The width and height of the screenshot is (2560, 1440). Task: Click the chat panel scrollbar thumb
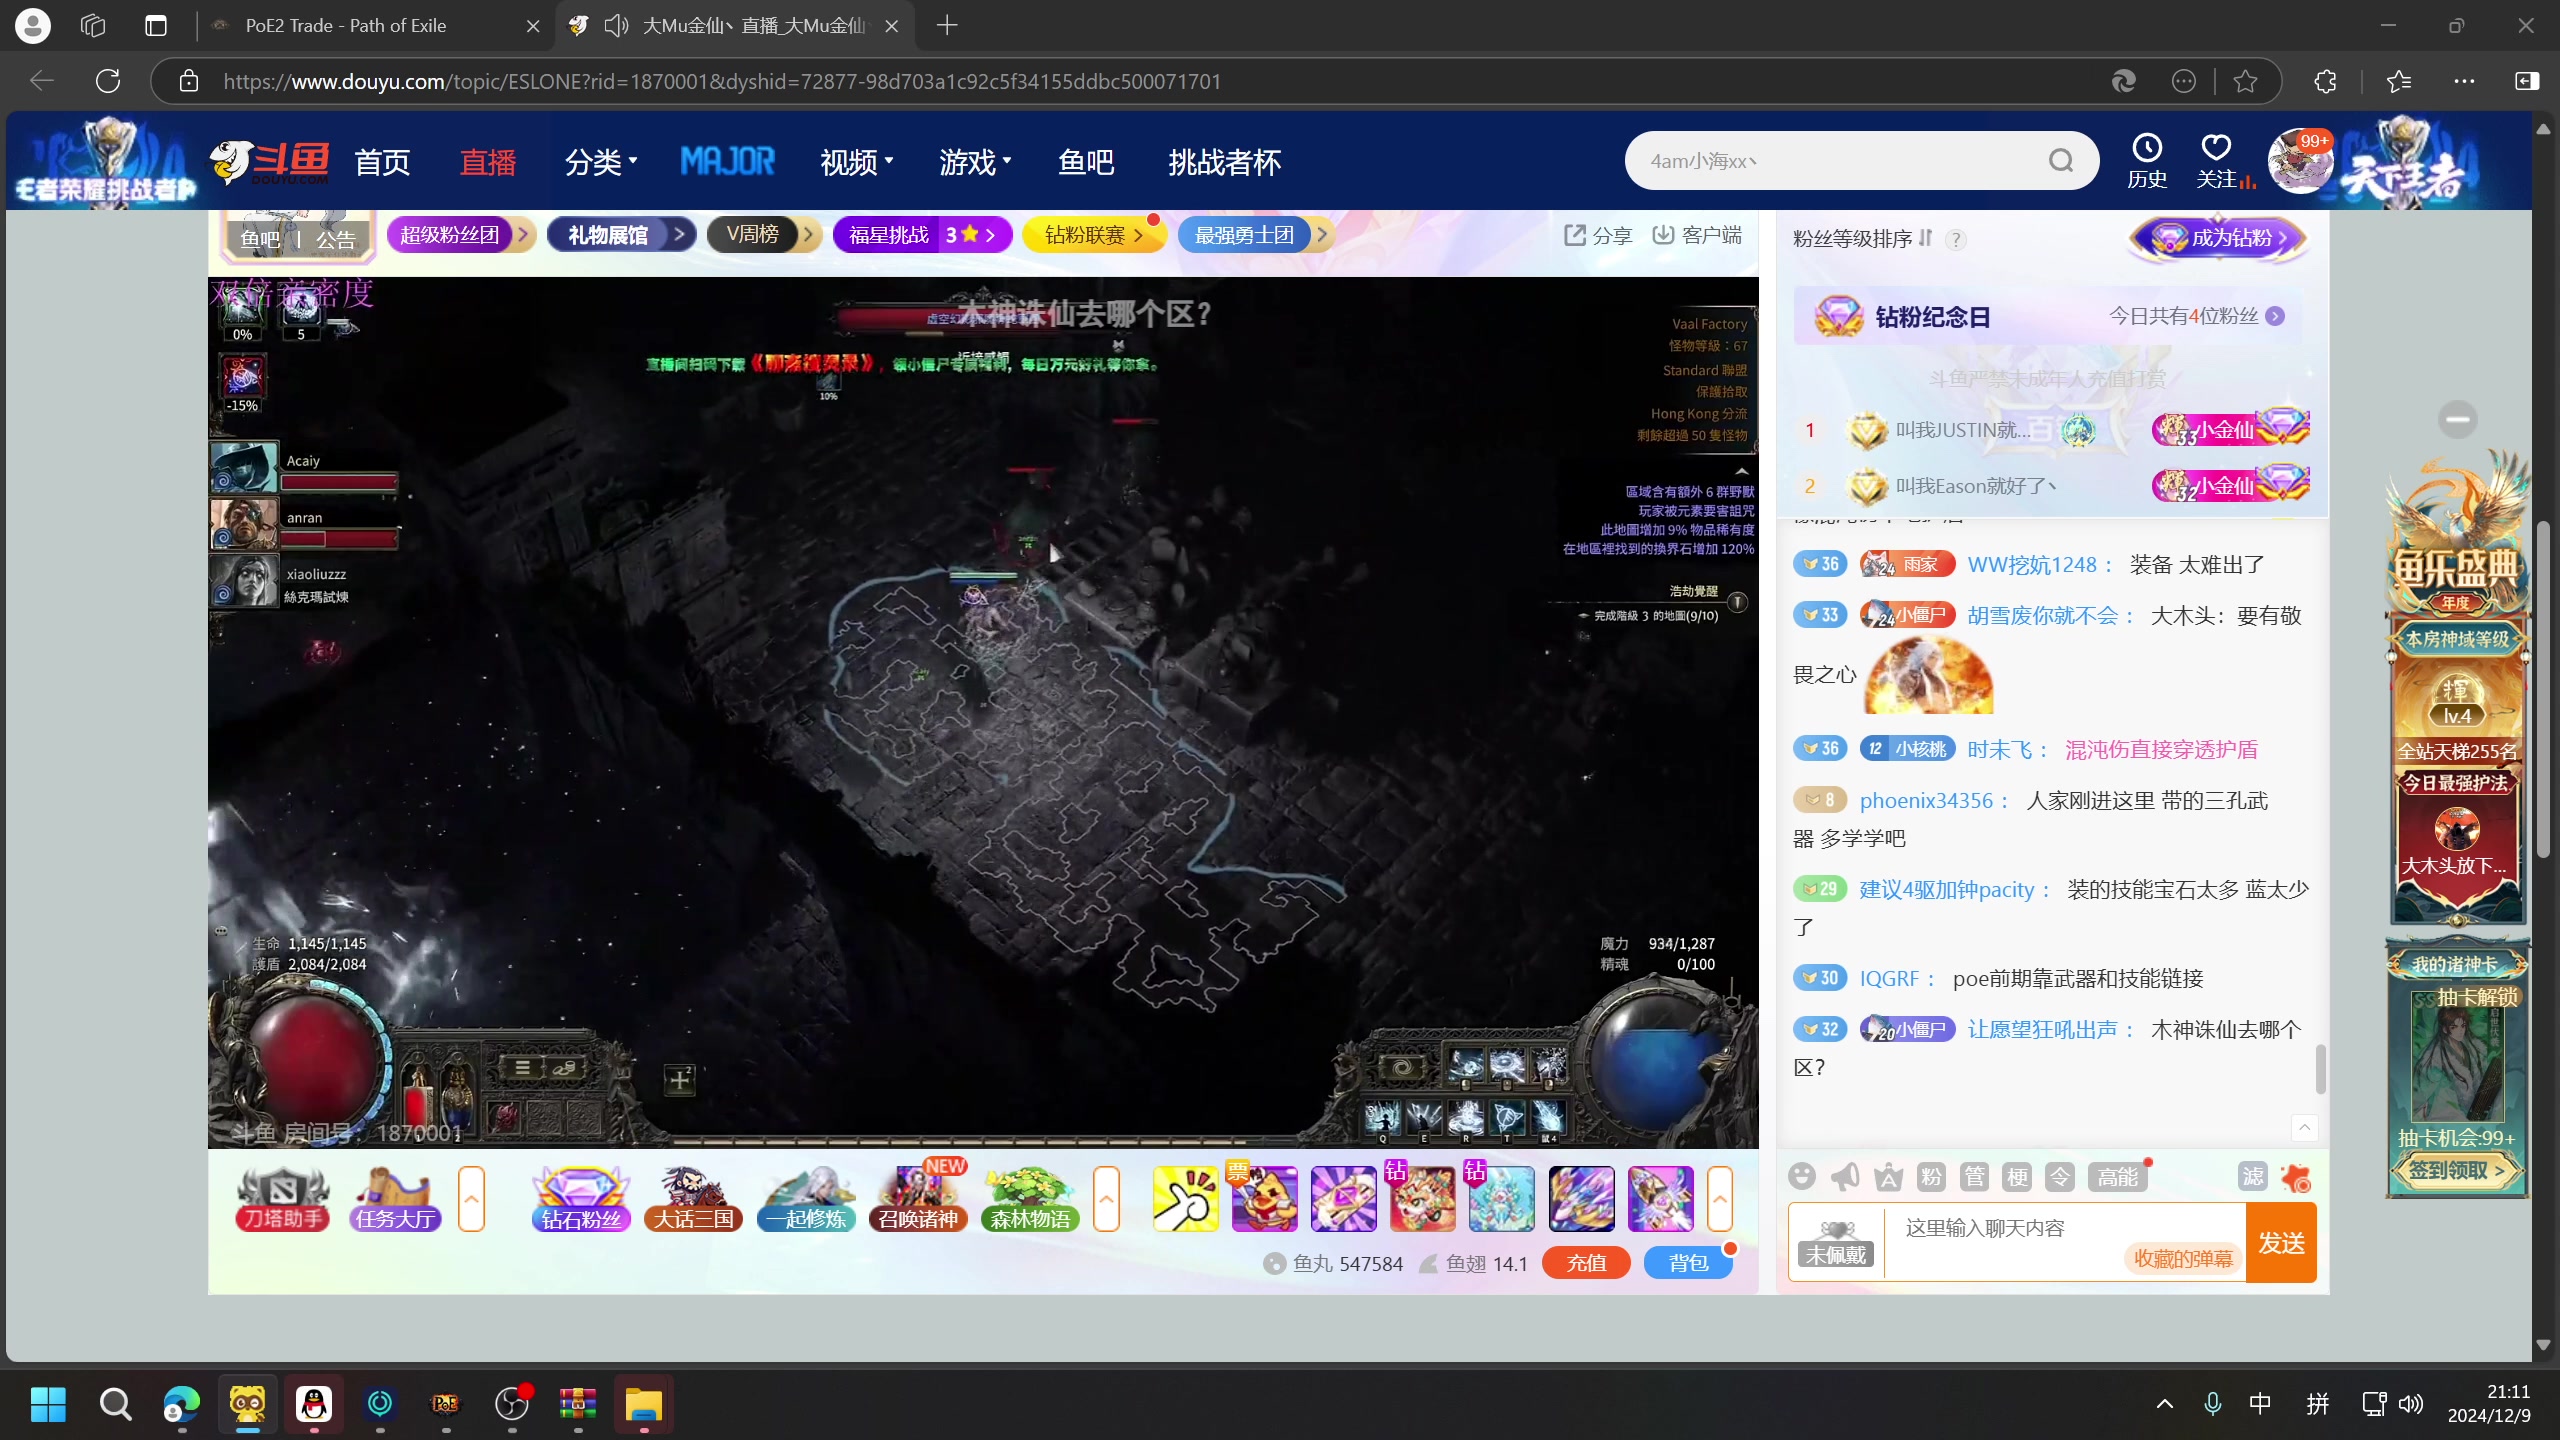(x=2320, y=1069)
